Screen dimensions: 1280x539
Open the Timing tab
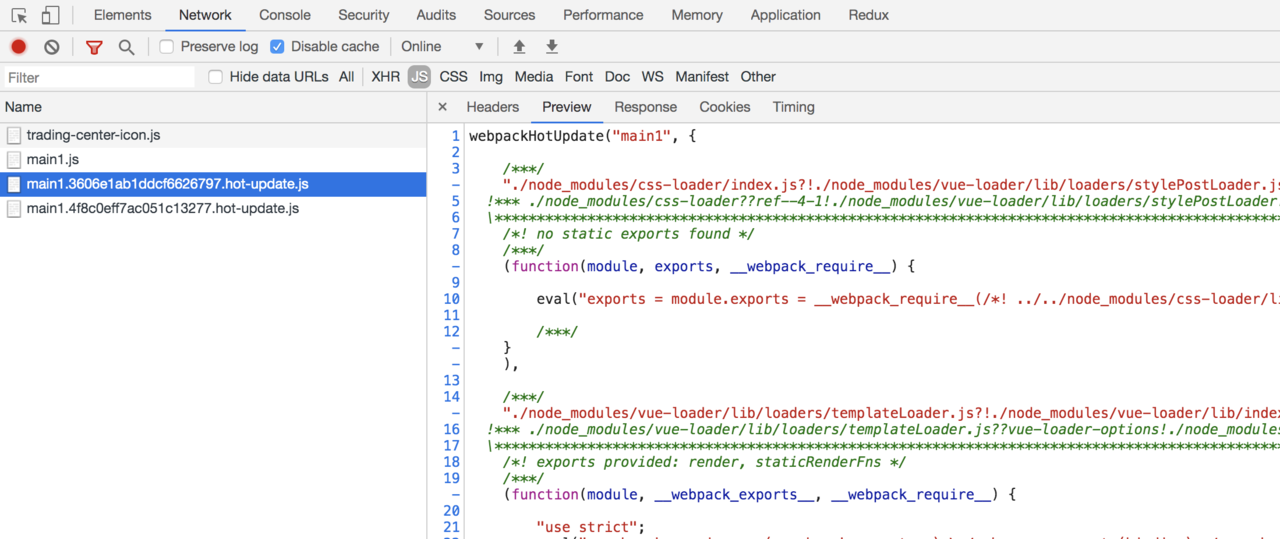point(793,107)
